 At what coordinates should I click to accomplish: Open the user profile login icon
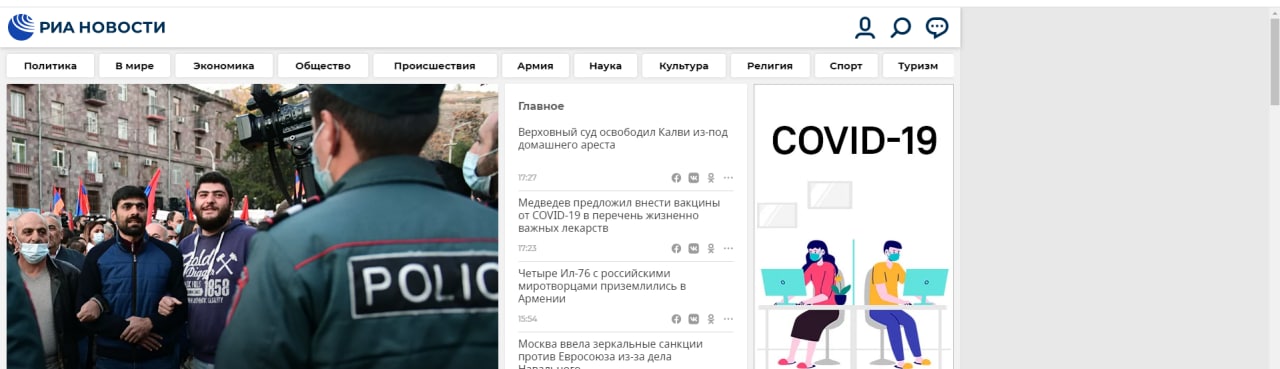tap(865, 28)
